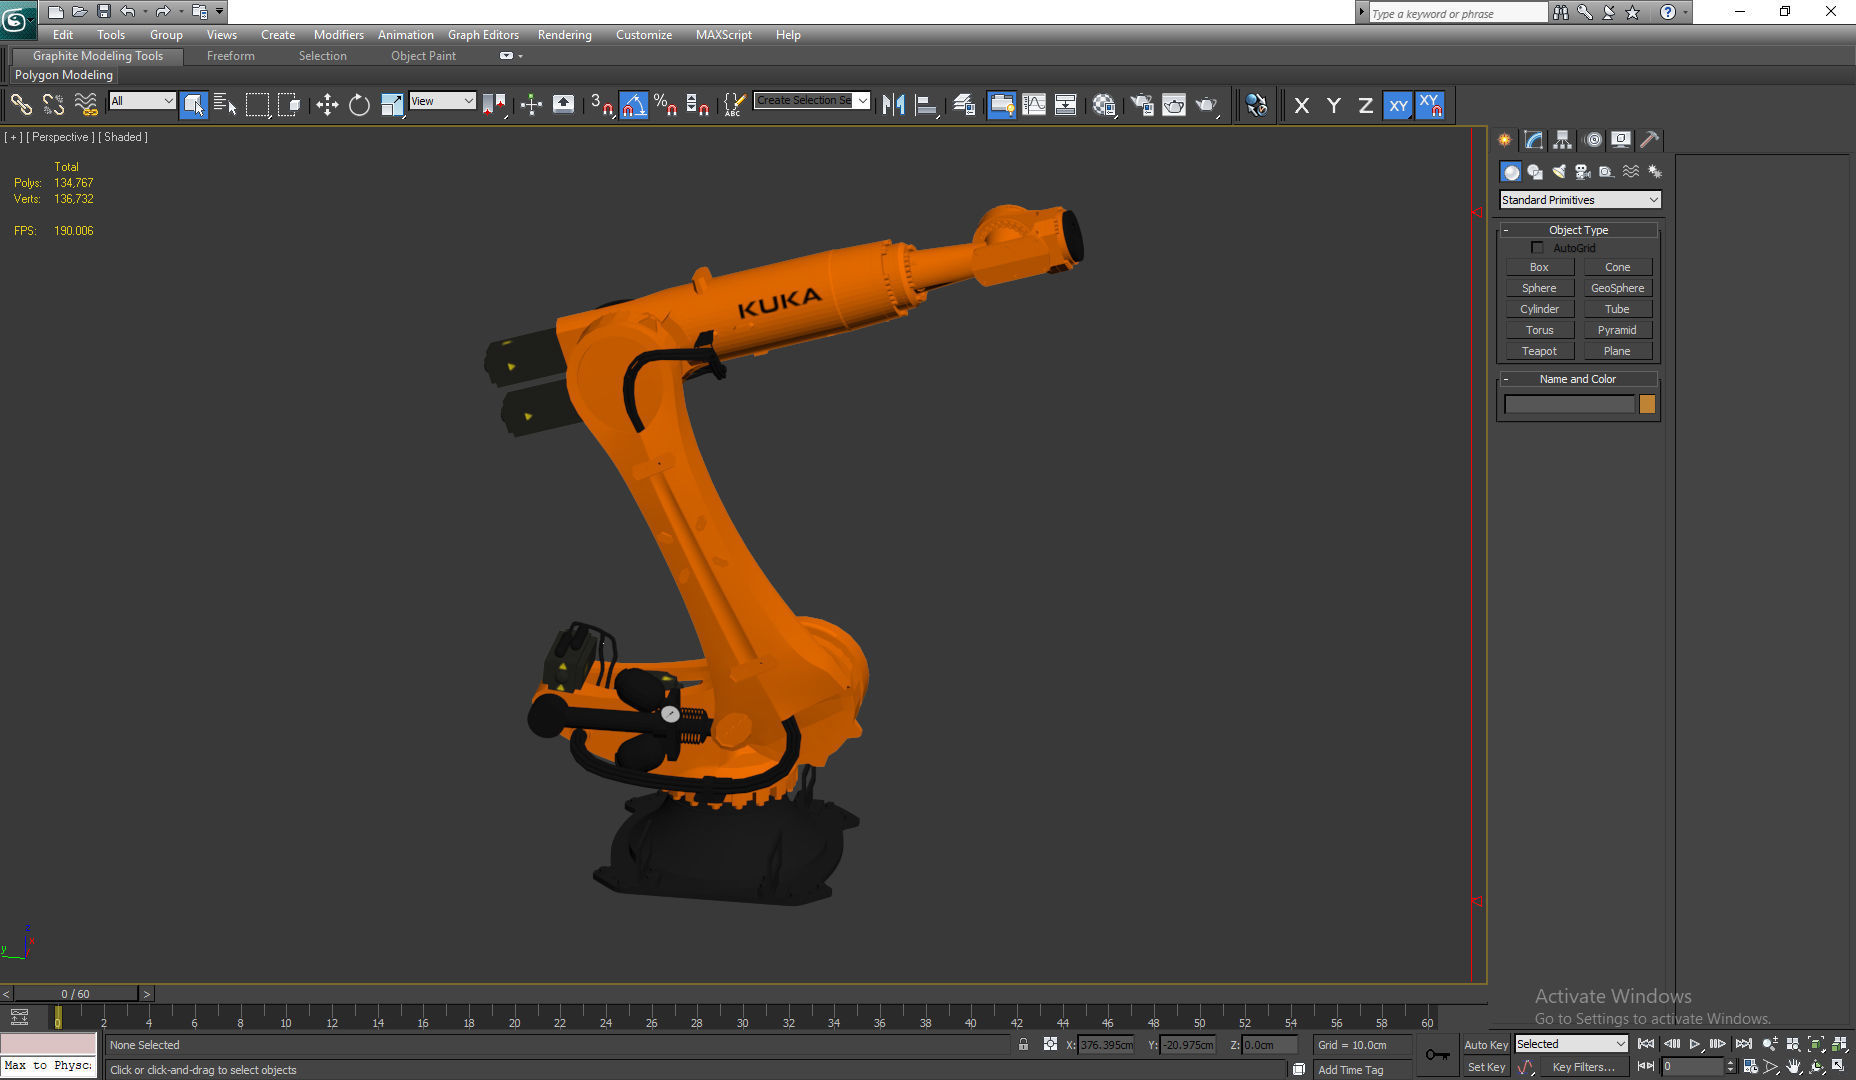Switch to the Modify command panel tab
Viewport: 1856px width, 1080px height.
(x=1533, y=140)
